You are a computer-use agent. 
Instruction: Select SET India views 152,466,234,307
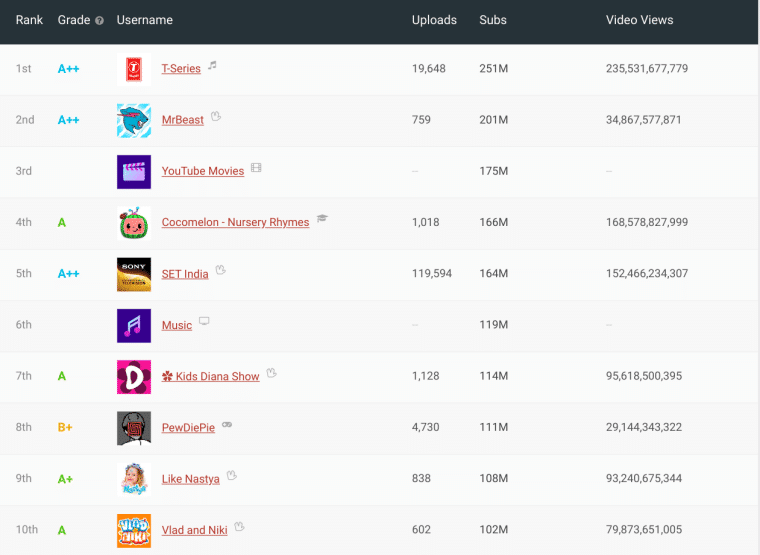click(647, 273)
